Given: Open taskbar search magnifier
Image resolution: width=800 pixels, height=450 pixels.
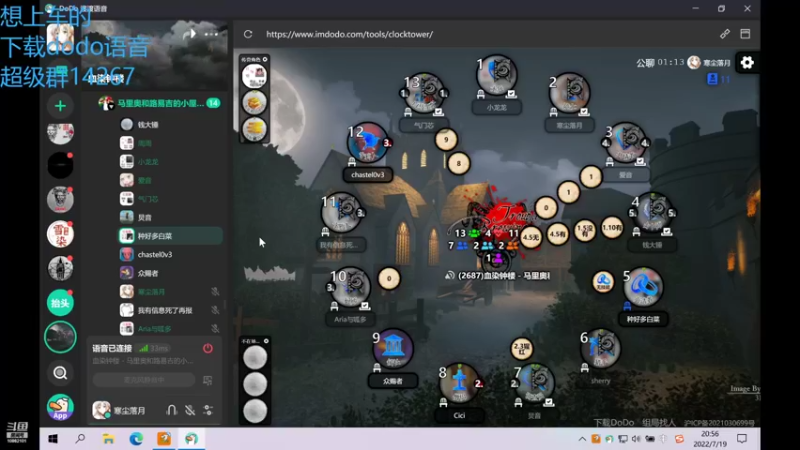Looking at the screenshot, I should [x=80, y=439].
